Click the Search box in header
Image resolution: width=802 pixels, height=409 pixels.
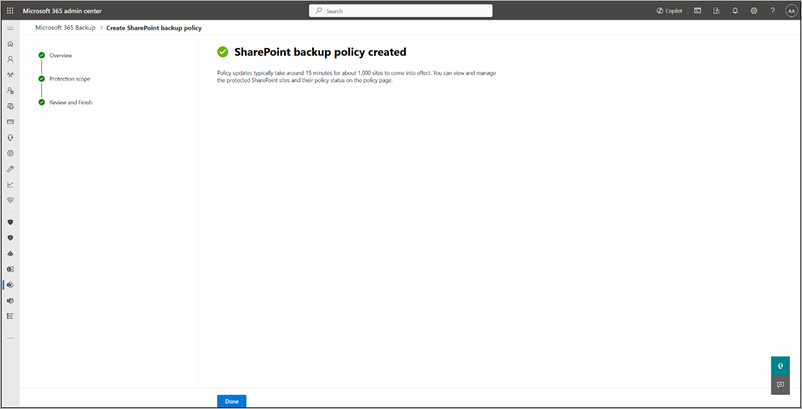400,11
